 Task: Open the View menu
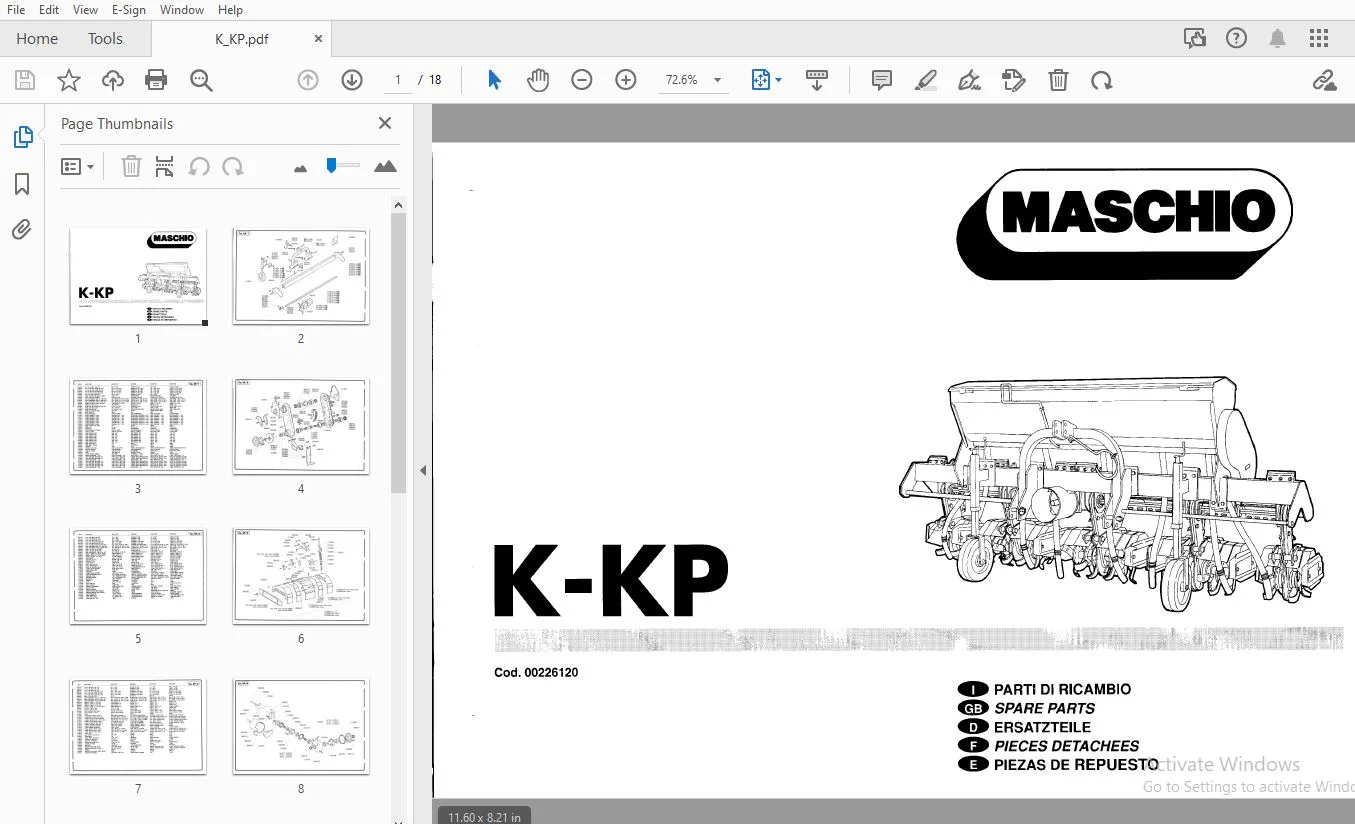click(x=85, y=10)
